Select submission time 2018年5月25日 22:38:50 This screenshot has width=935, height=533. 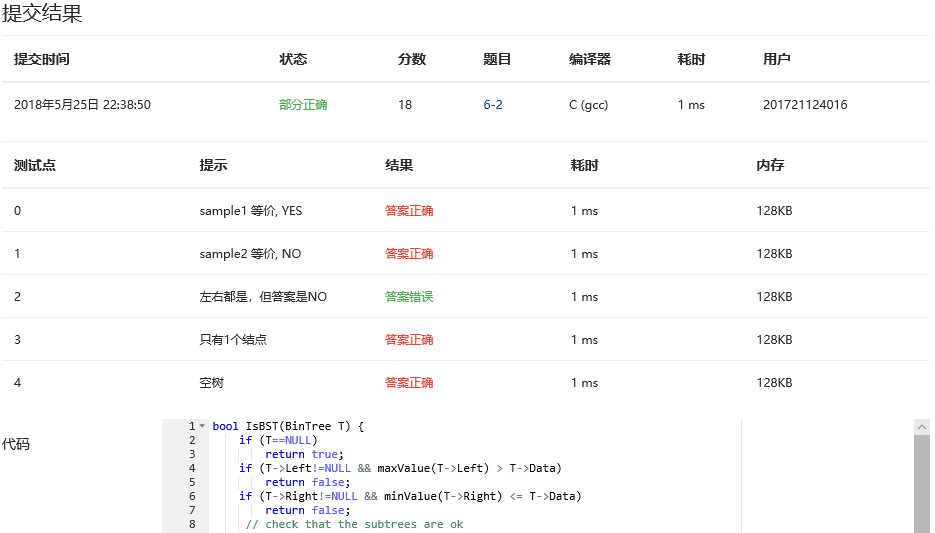tap(82, 105)
